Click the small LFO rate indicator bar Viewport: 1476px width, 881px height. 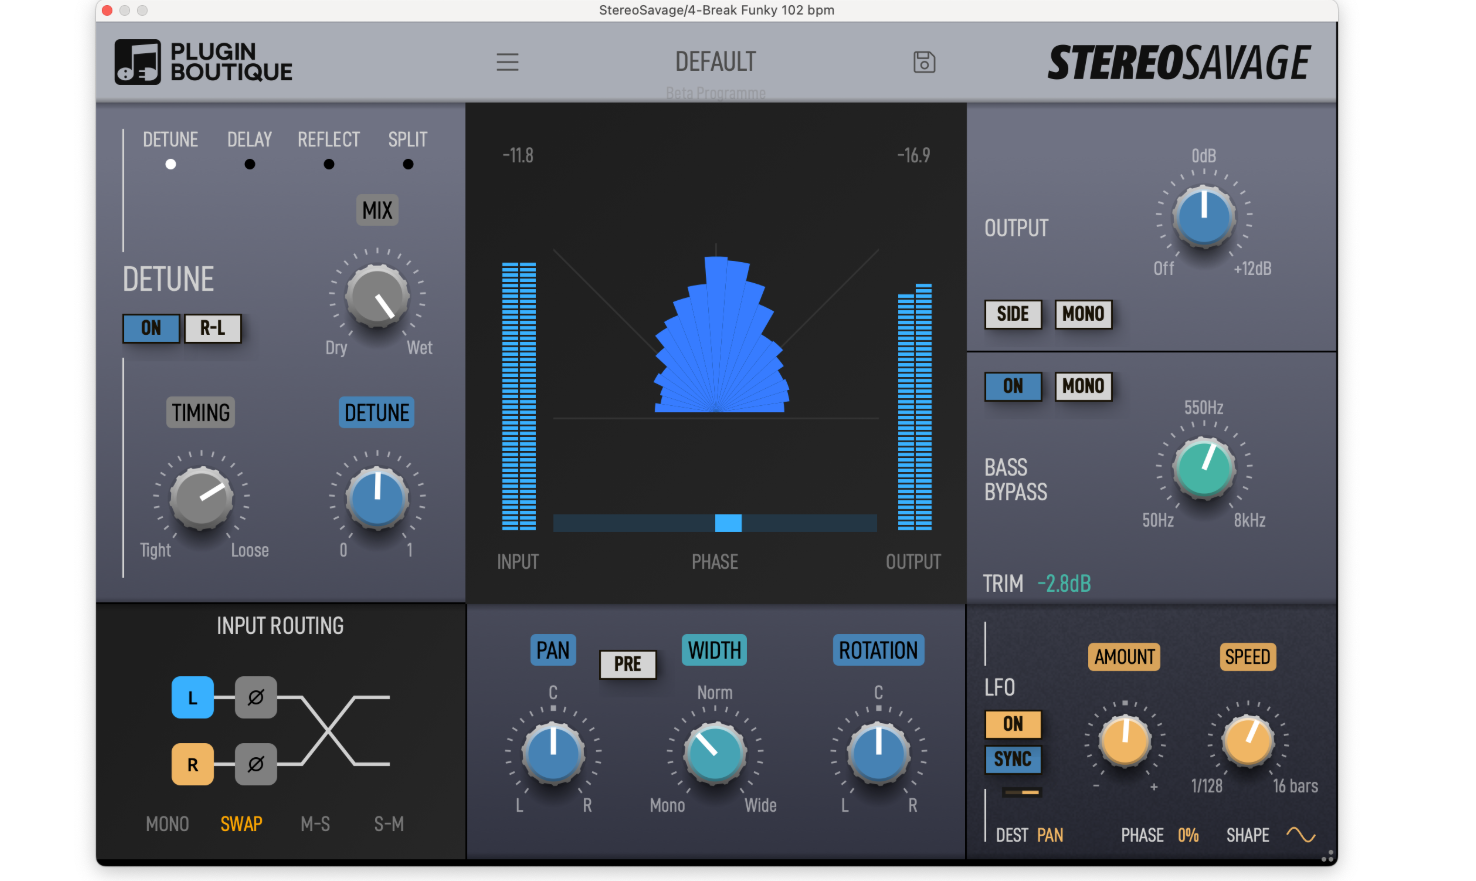pyautogui.click(x=1022, y=792)
